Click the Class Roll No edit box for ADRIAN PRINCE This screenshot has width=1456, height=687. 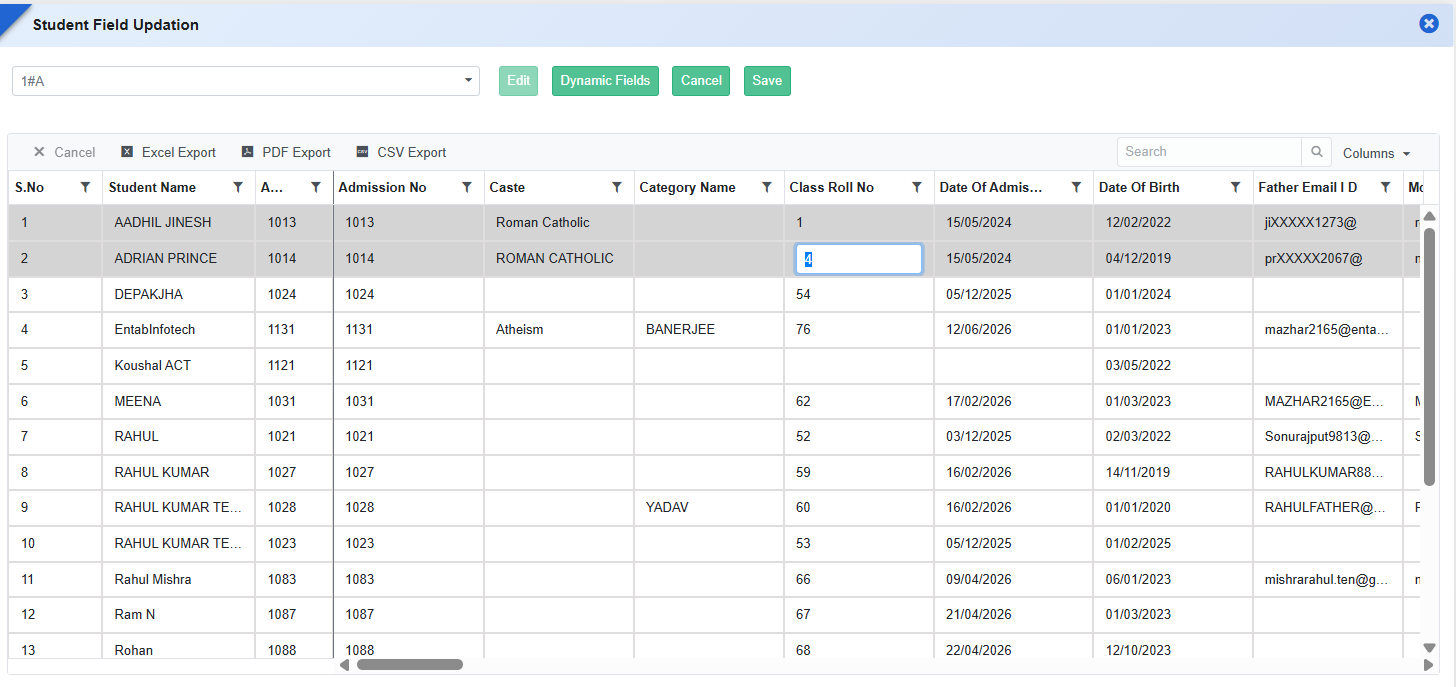tap(859, 259)
